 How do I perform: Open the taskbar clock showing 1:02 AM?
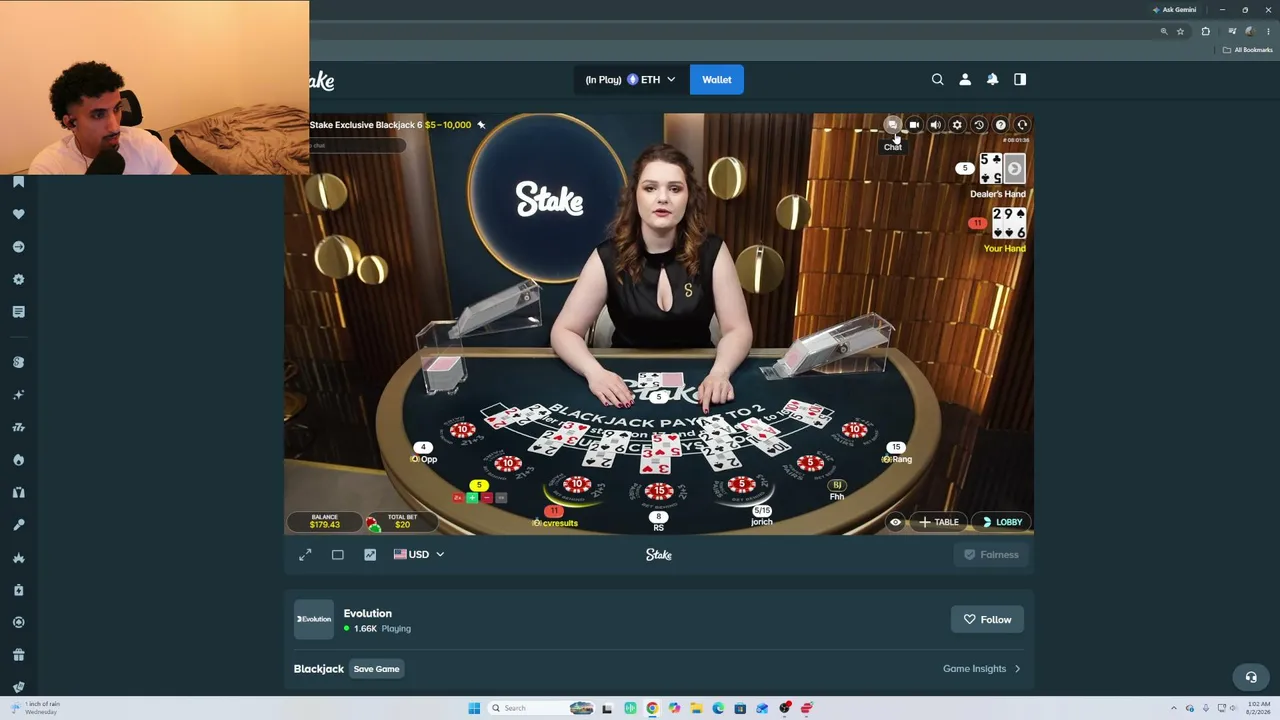(1259, 708)
